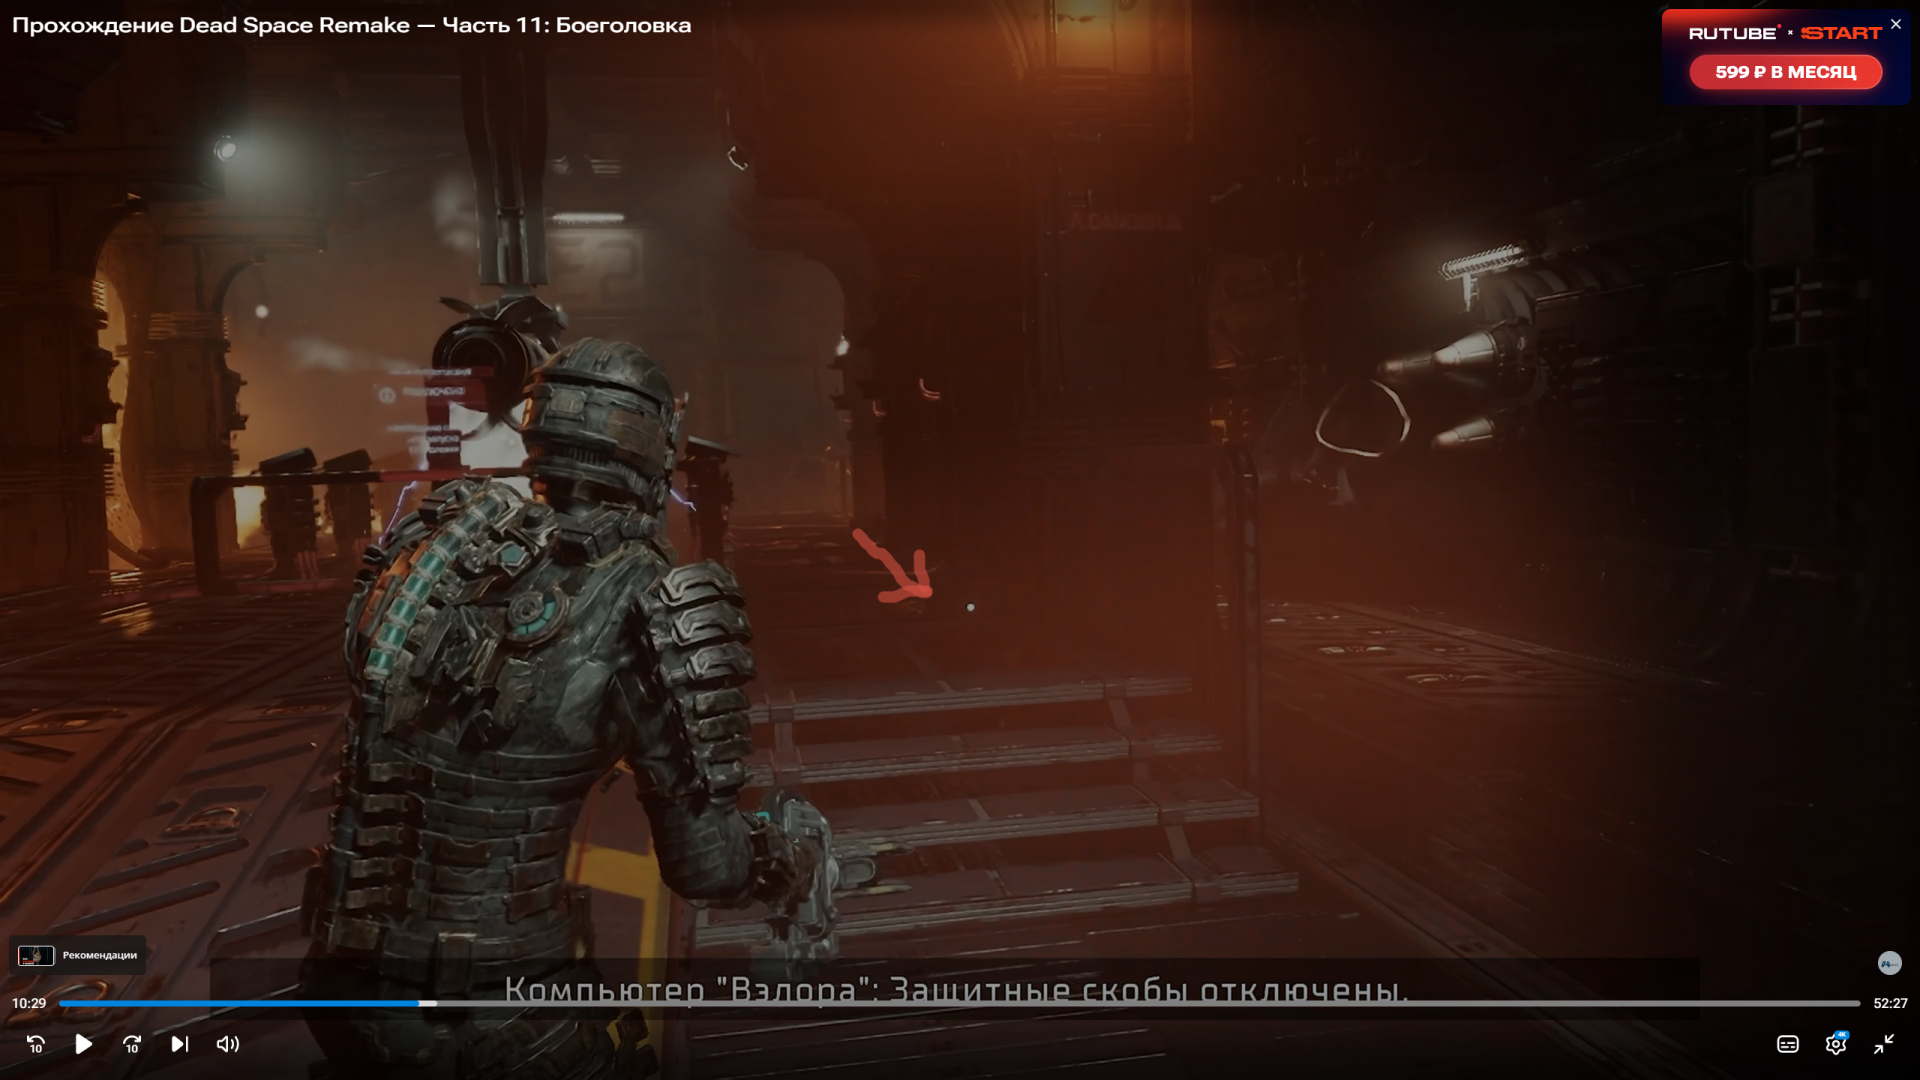The image size is (1920, 1080).
Task: Click the RUTUBE logo in the ad
Action: 1733,33
